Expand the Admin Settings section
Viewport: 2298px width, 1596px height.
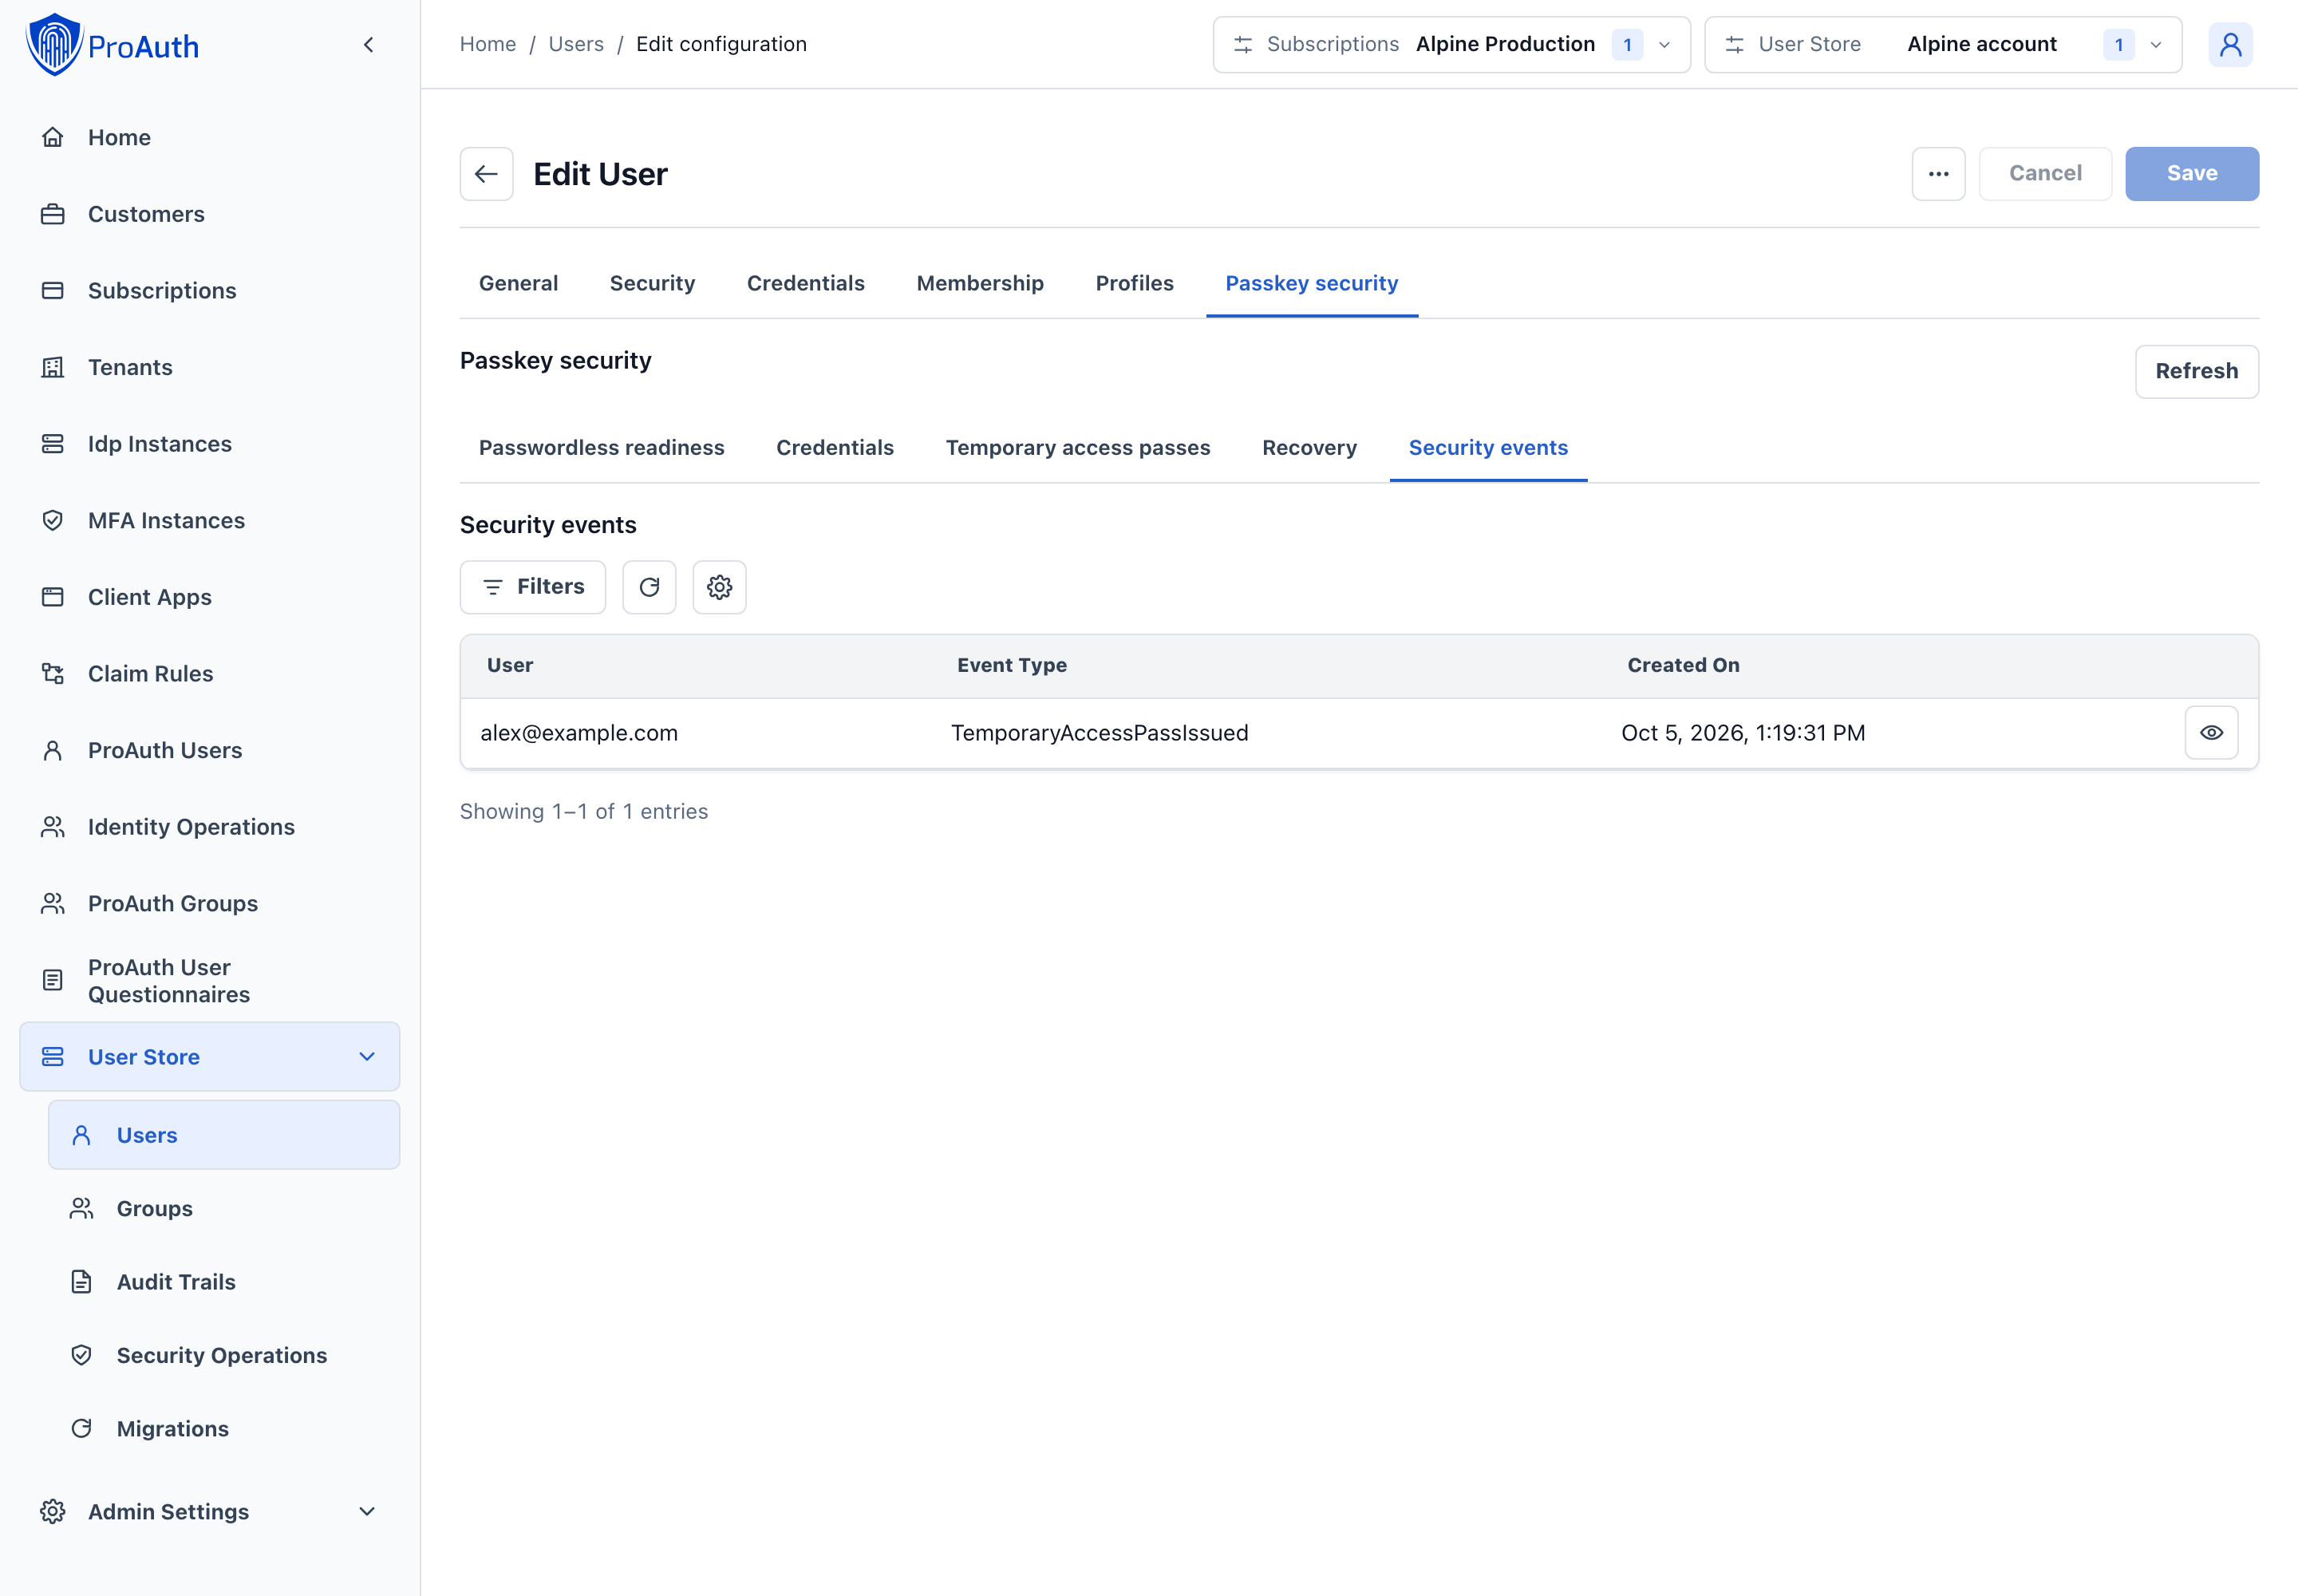click(x=210, y=1512)
